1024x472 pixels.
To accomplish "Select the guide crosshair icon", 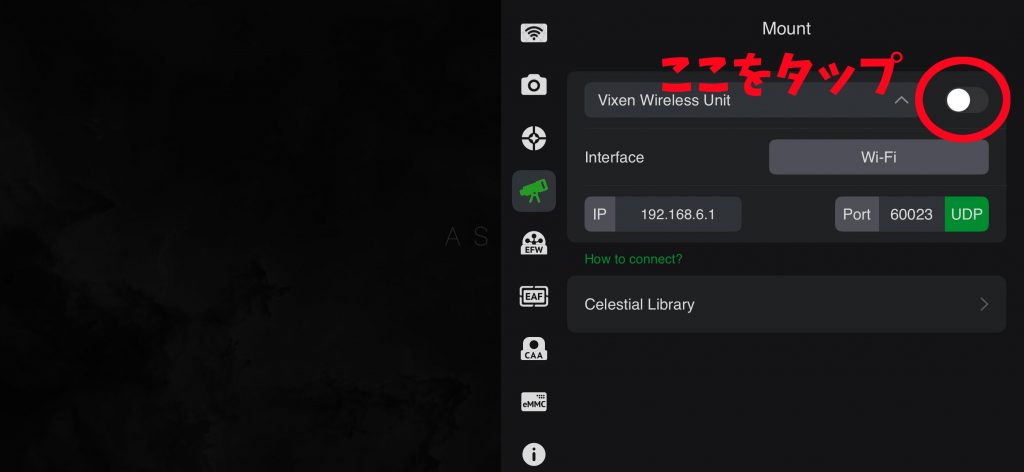I will [x=534, y=138].
